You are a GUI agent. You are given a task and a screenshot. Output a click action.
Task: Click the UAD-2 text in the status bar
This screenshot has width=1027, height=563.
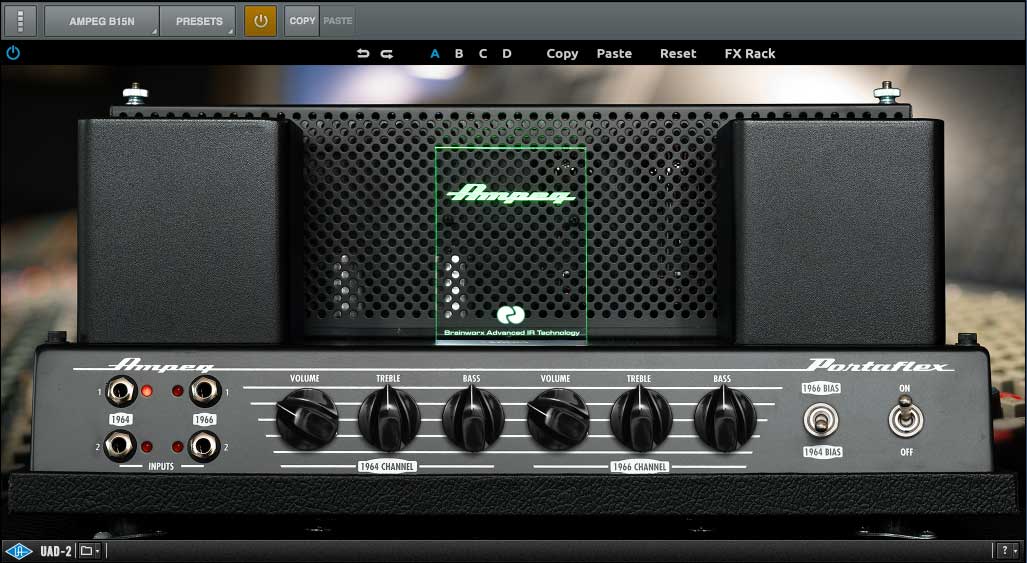point(56,551)
